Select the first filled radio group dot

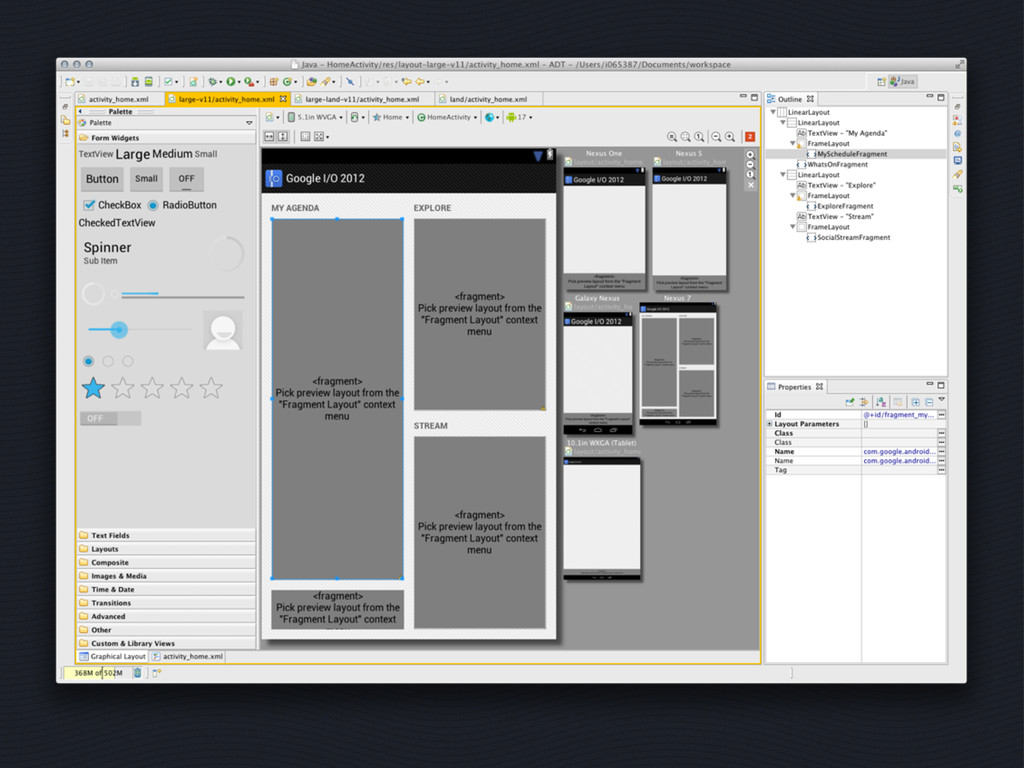coord(89,361)
